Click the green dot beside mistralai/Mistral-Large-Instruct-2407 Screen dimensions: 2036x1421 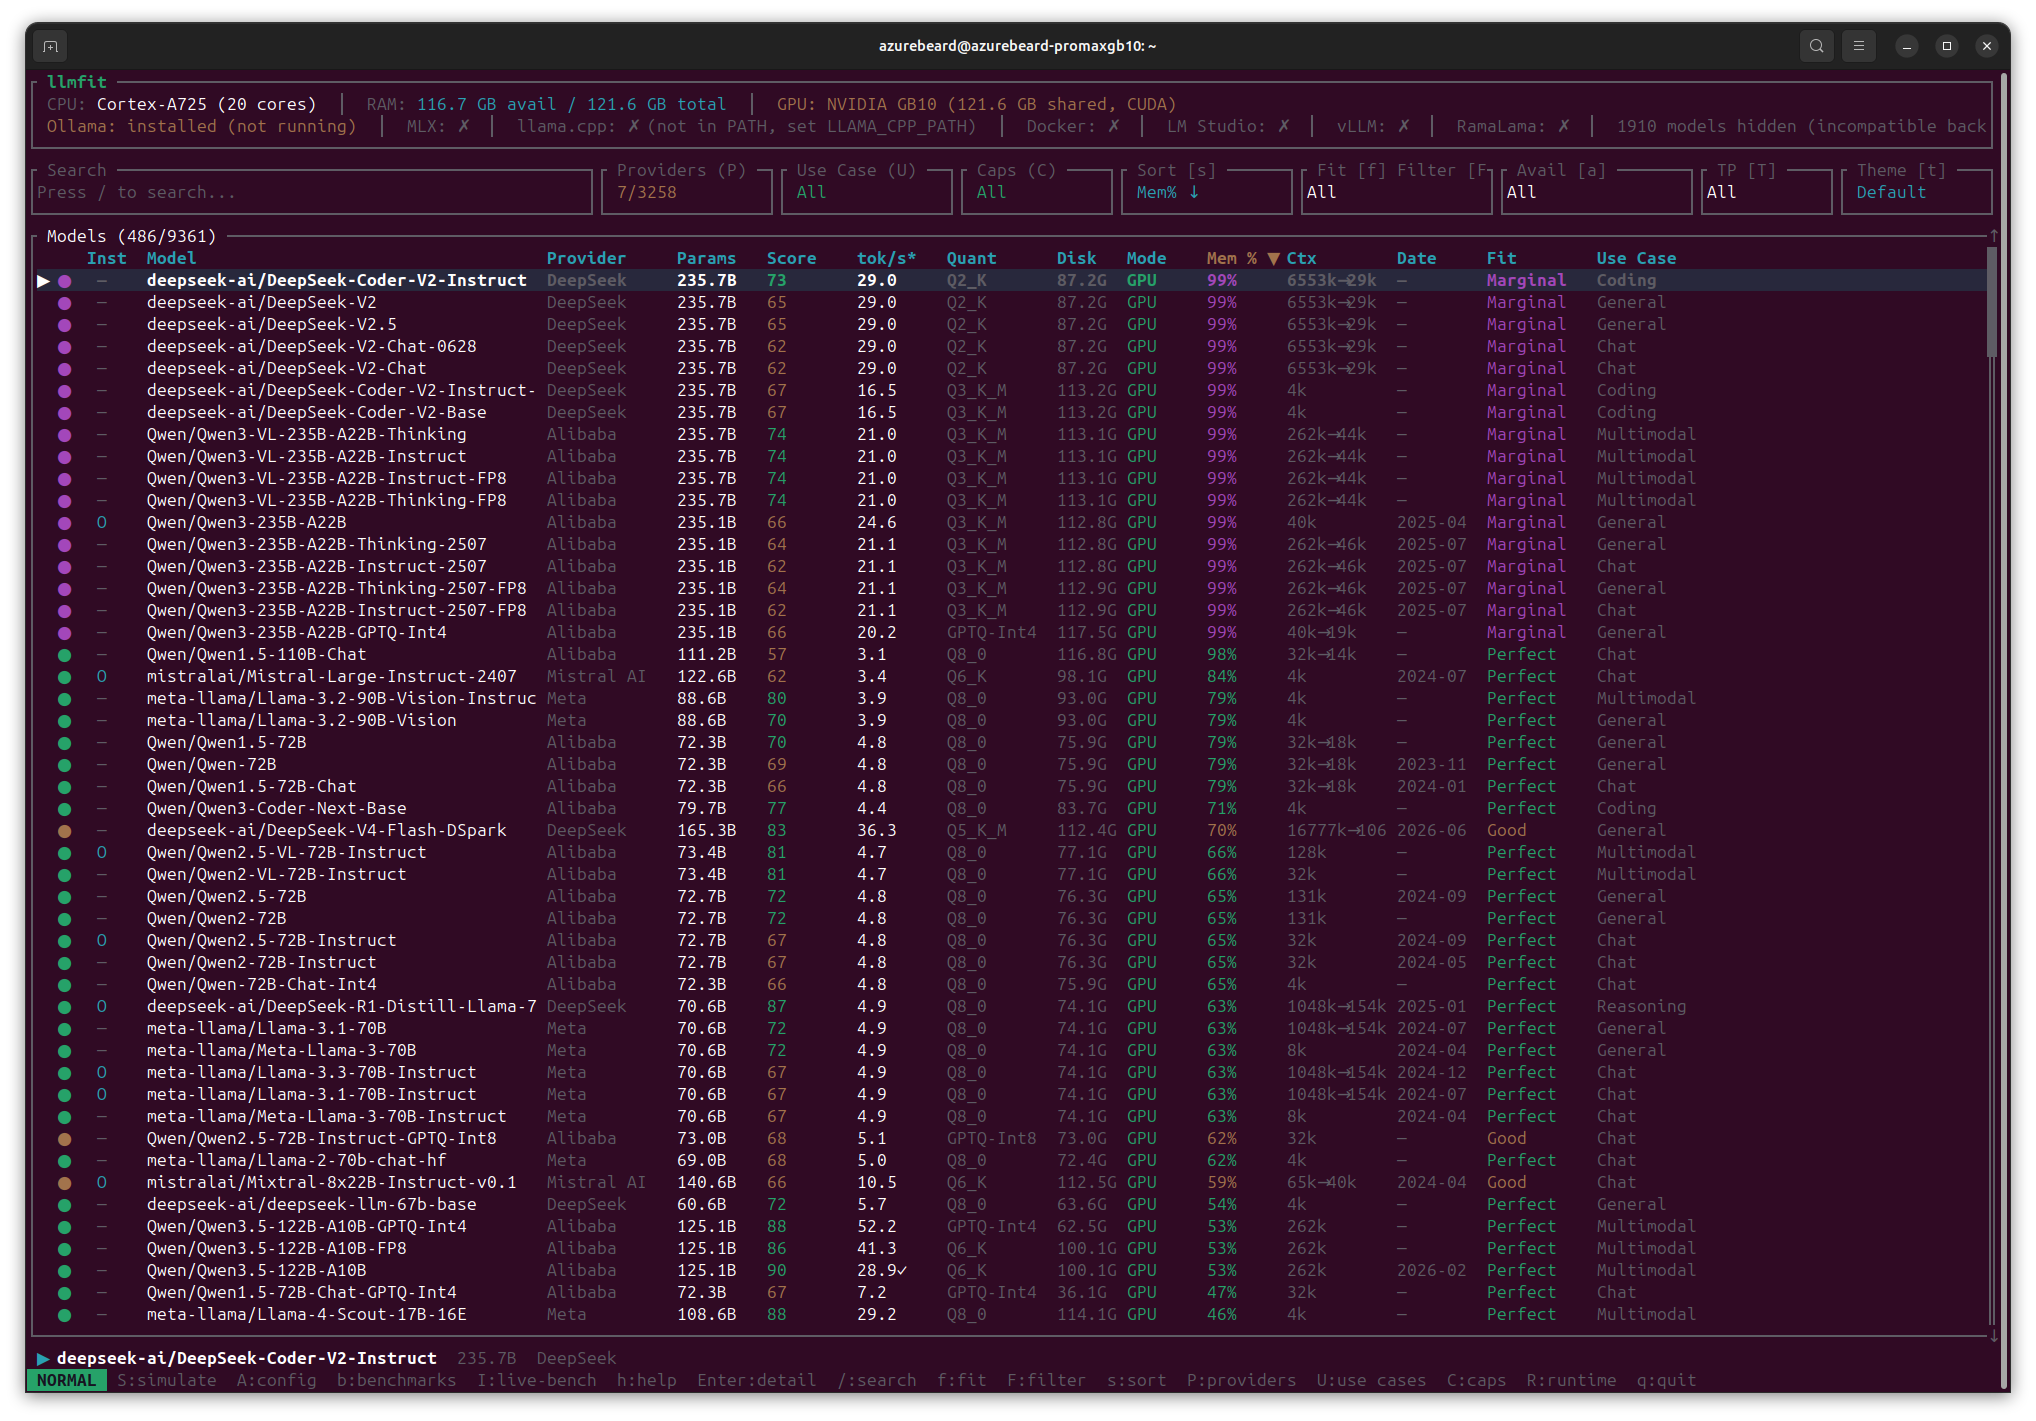[x=65, y=677]
